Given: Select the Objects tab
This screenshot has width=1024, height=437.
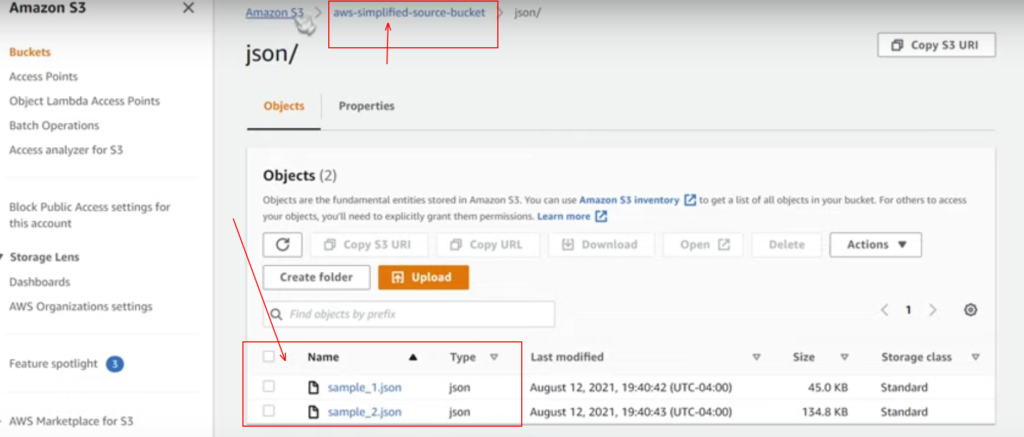Looking at the screenshot, I should (x=283, y=106).
